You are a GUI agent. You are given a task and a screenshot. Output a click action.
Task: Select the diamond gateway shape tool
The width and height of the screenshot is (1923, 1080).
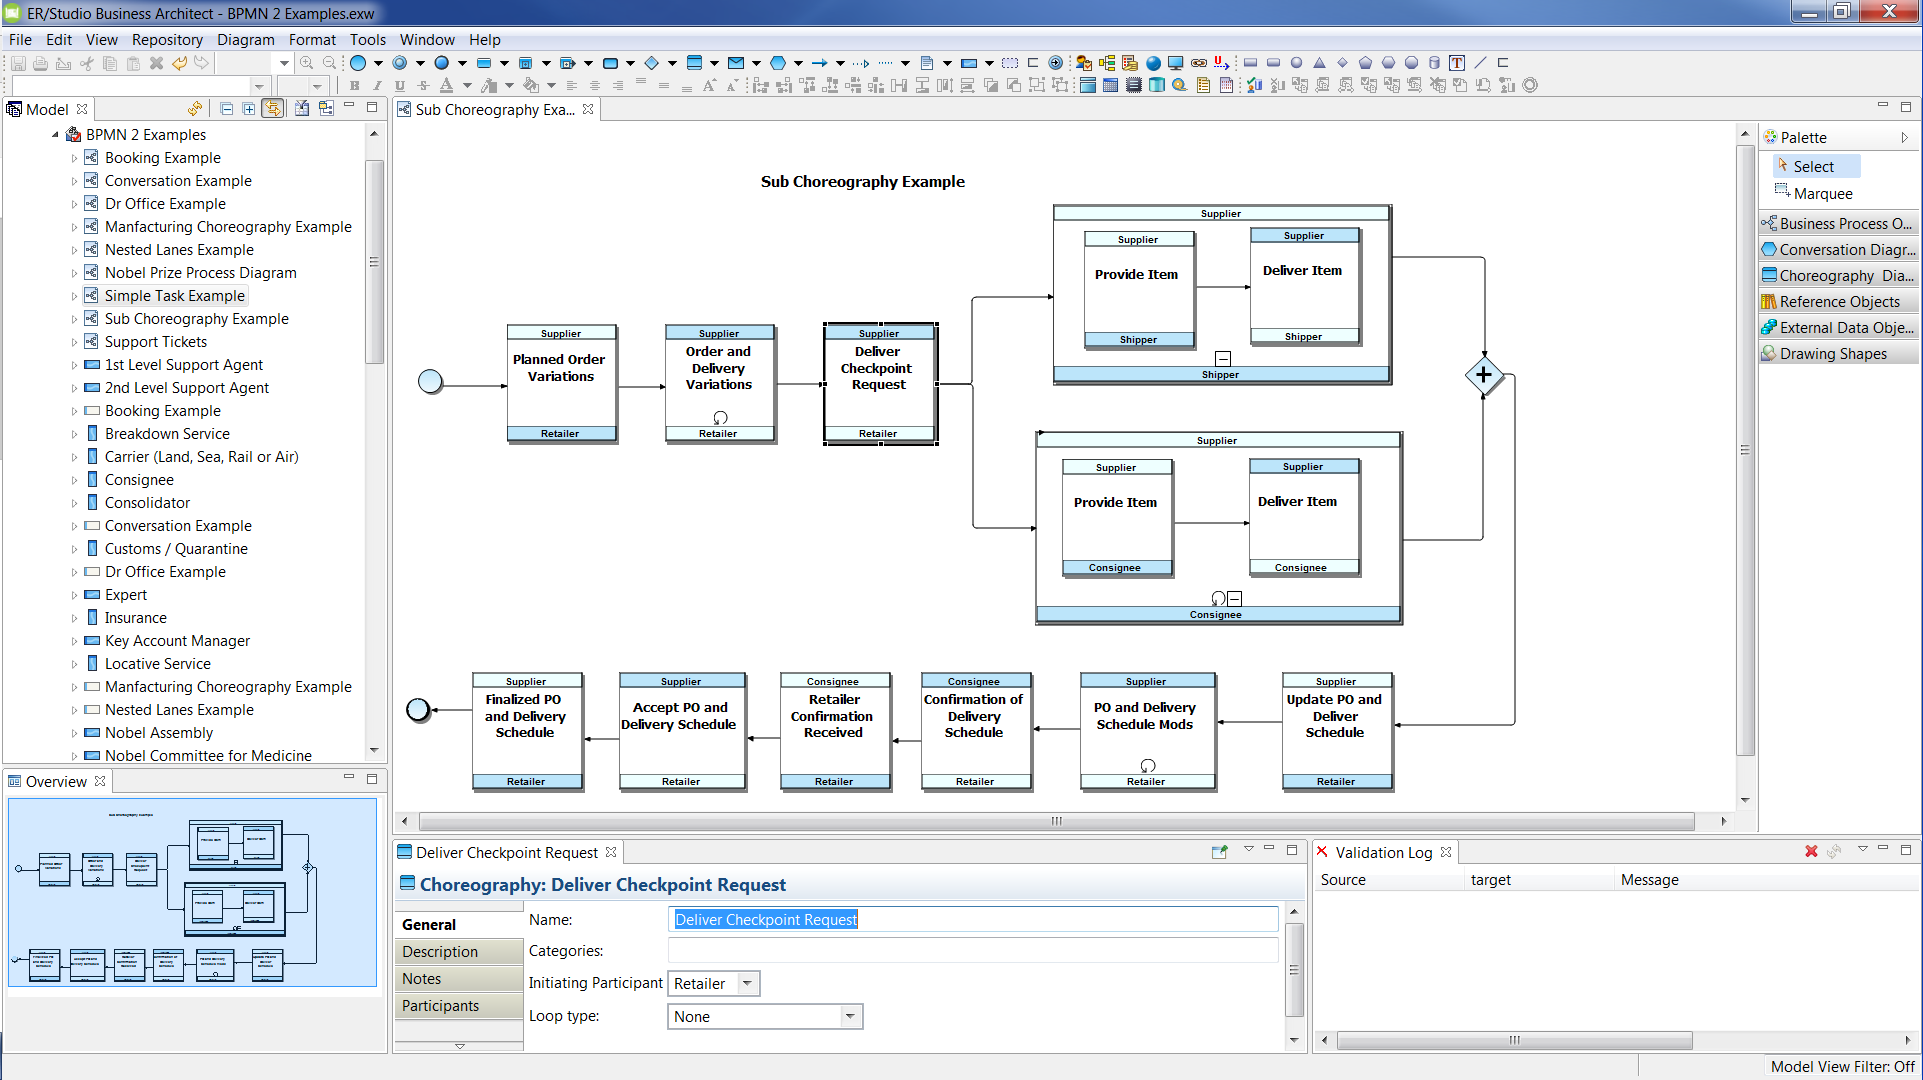click(652, 62)
